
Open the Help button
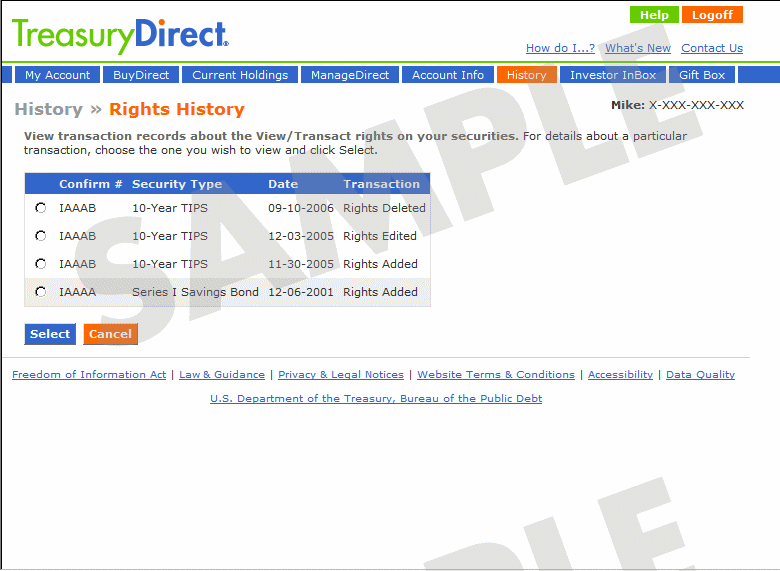click(x=654, y=15)
